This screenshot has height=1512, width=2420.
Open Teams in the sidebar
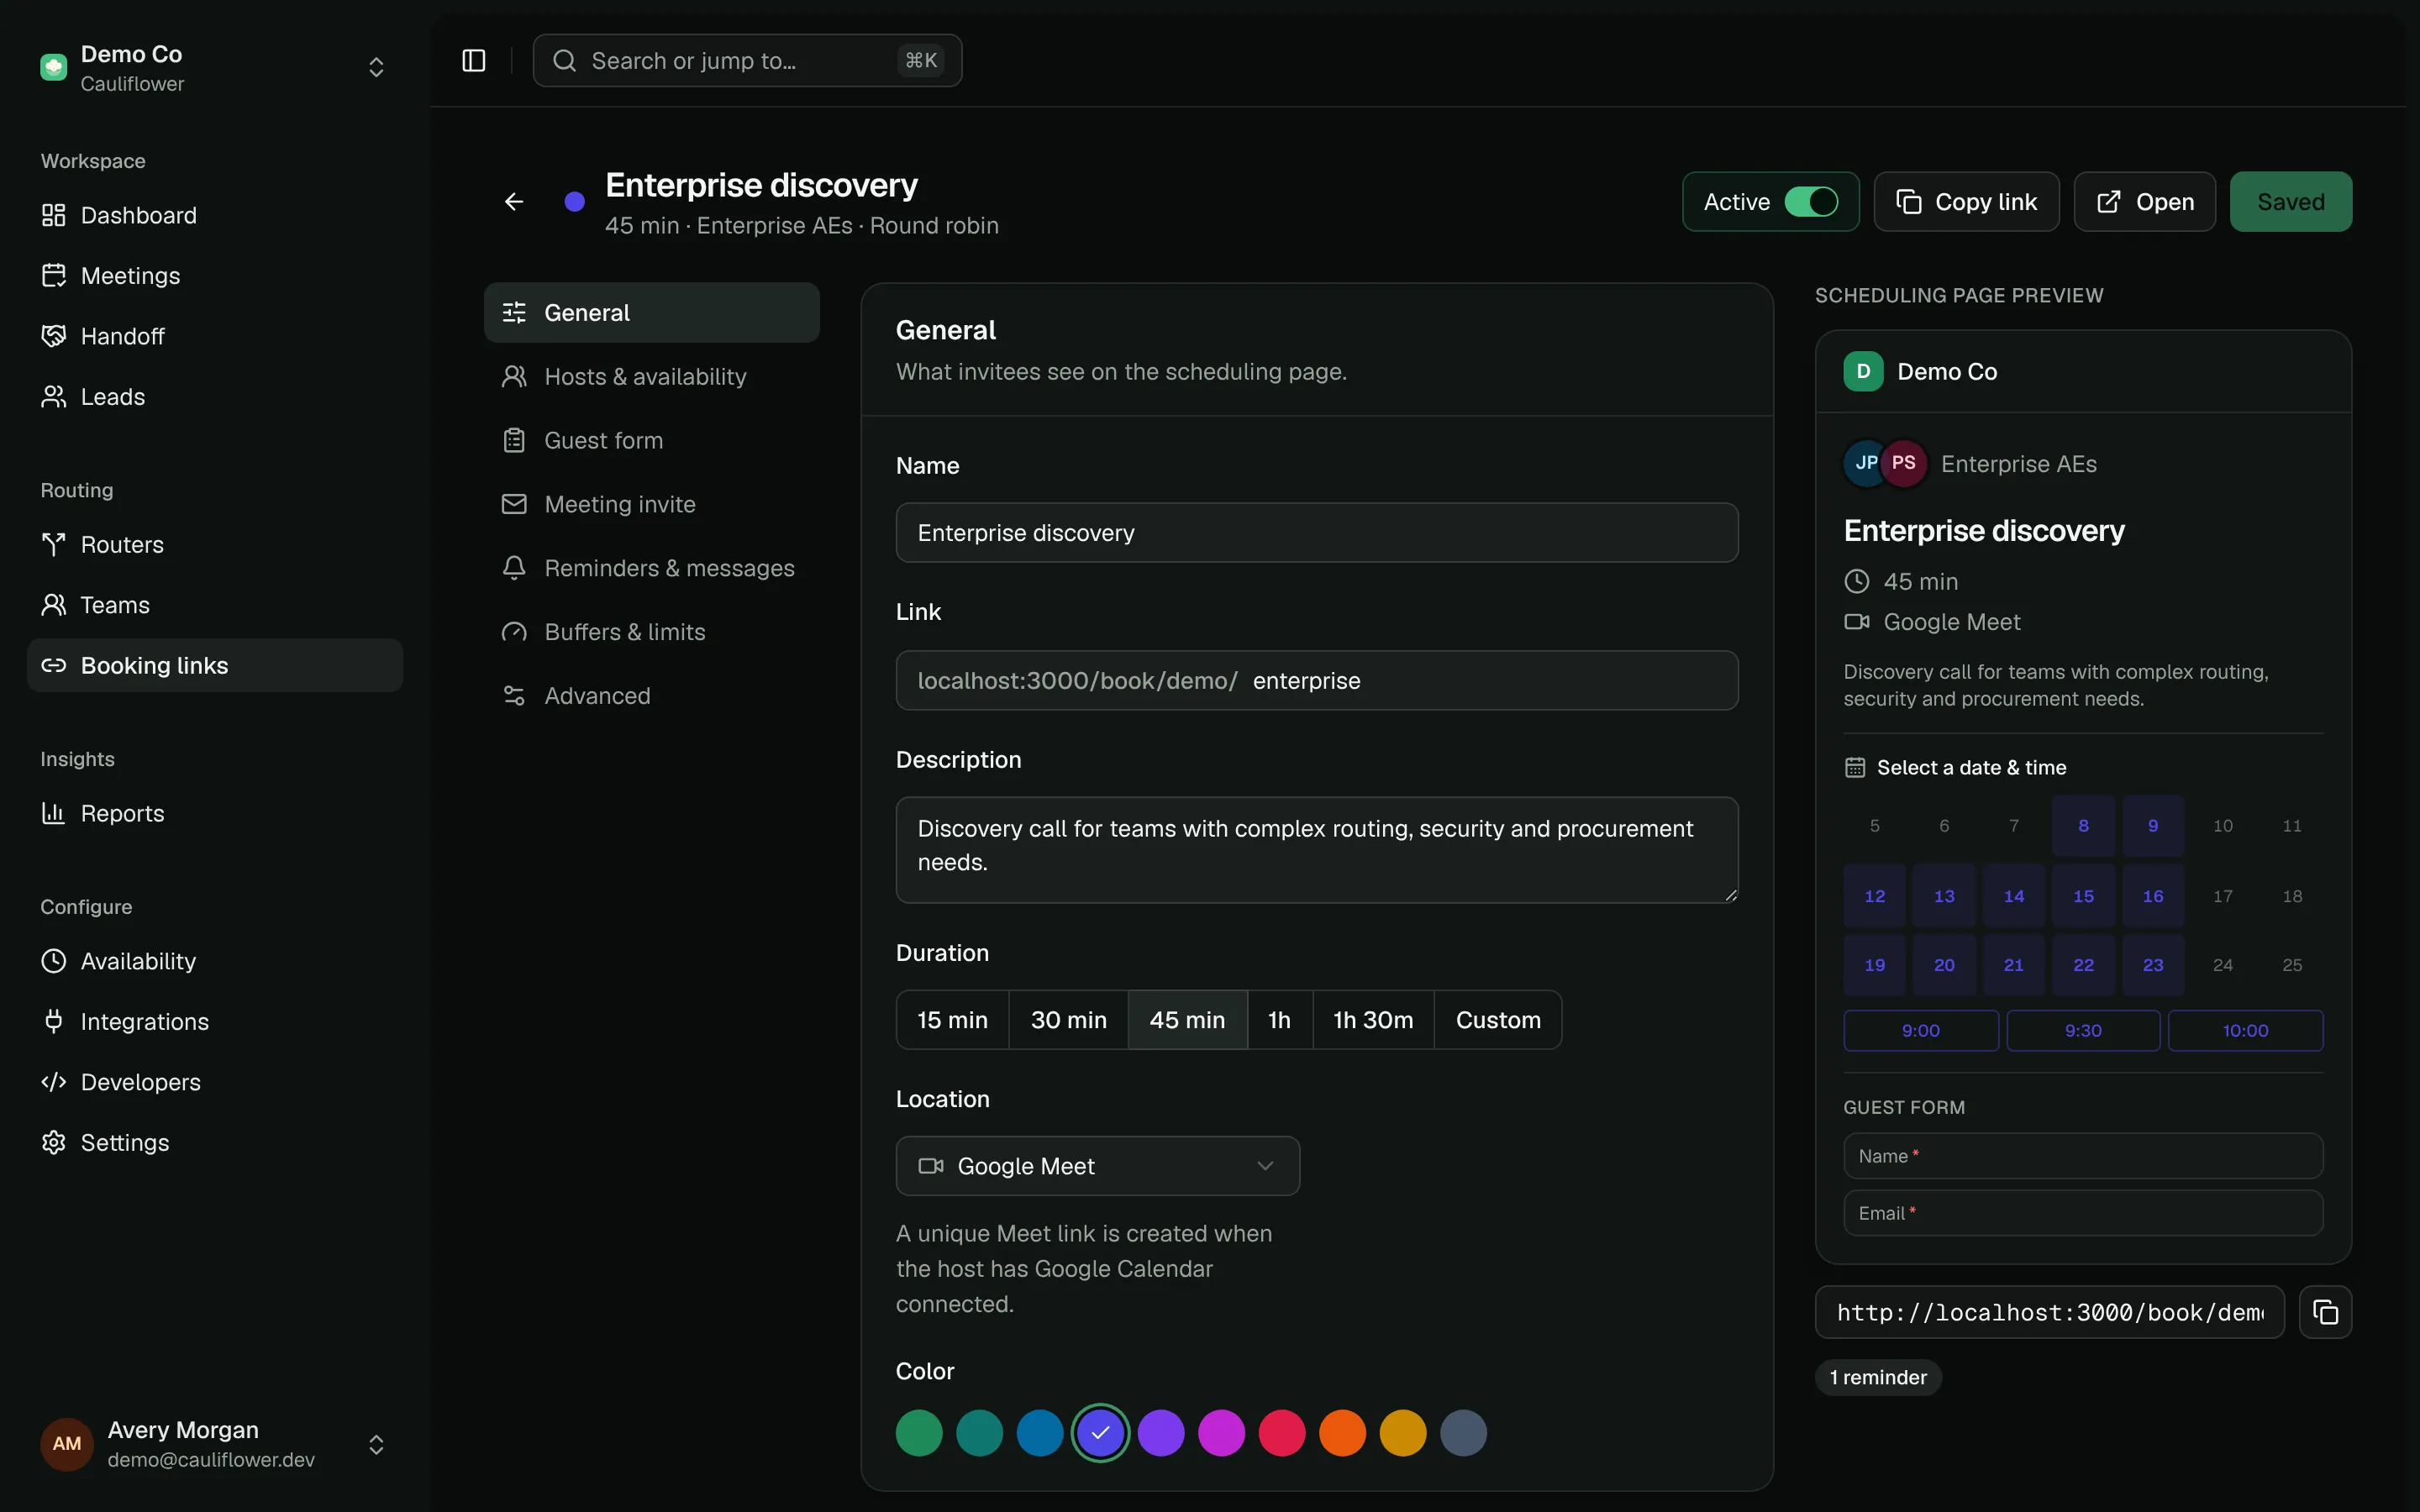(x=215, y=605)
